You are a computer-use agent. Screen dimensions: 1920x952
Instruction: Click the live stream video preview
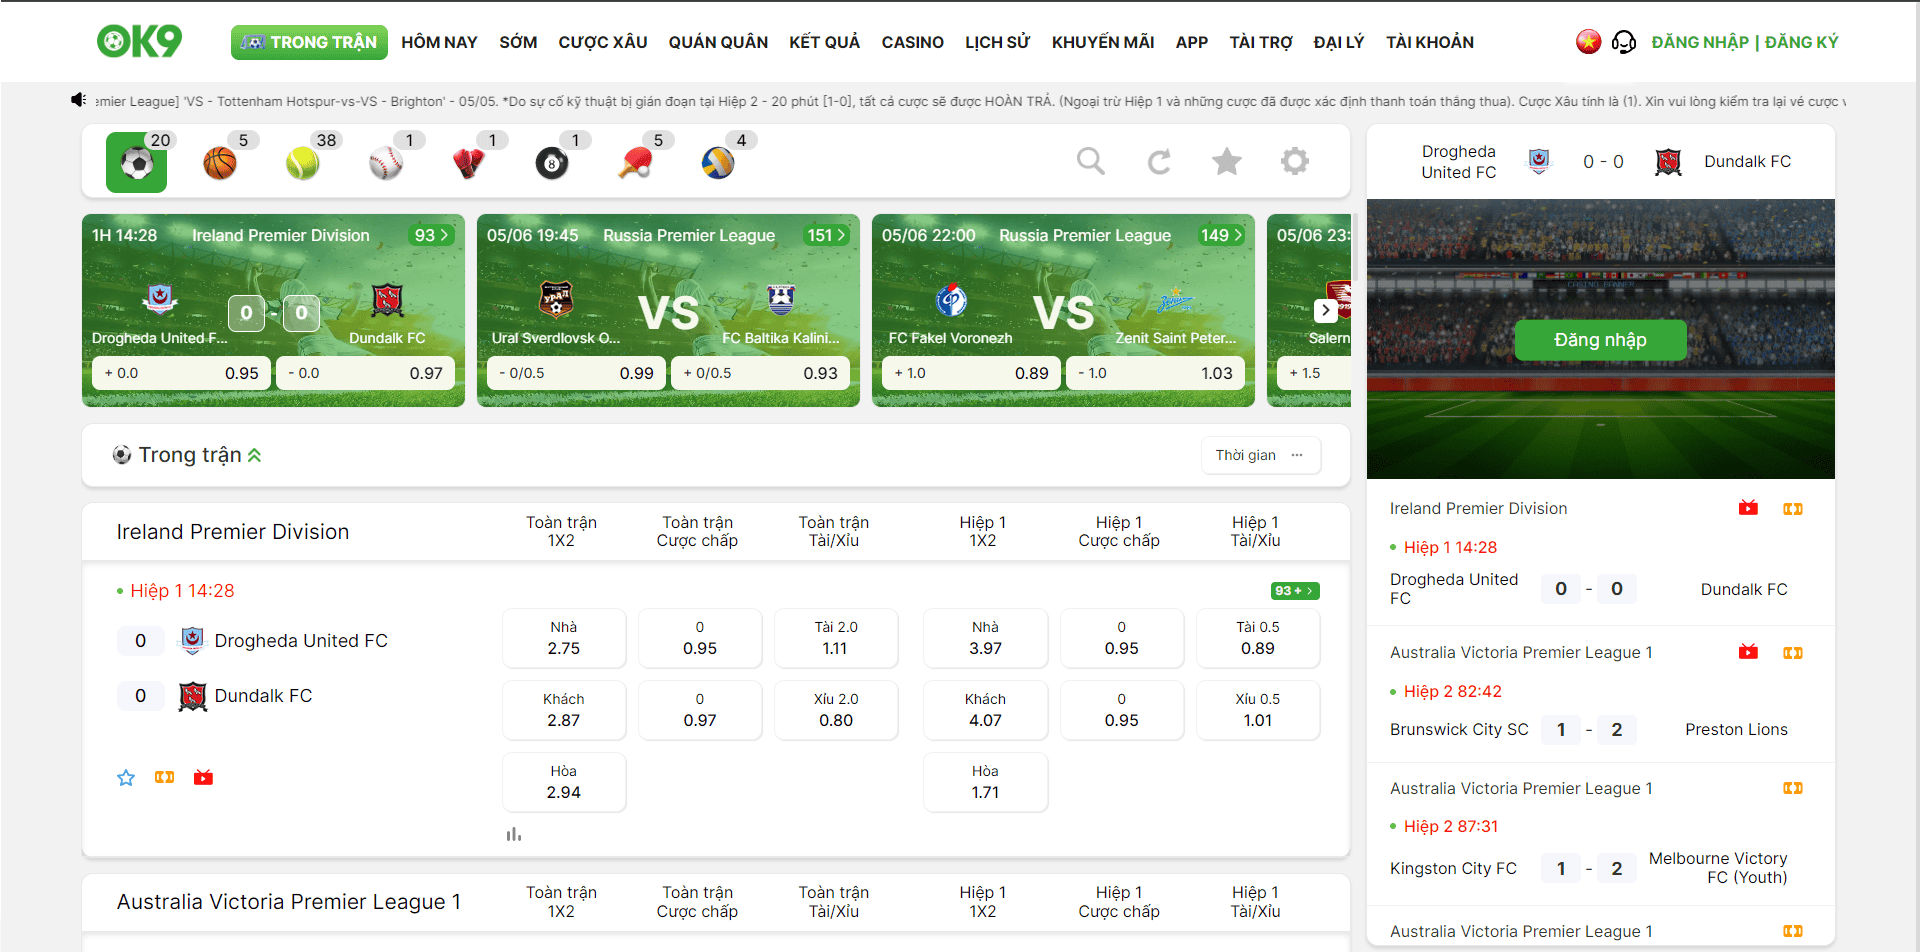[x=1601, y=339]
